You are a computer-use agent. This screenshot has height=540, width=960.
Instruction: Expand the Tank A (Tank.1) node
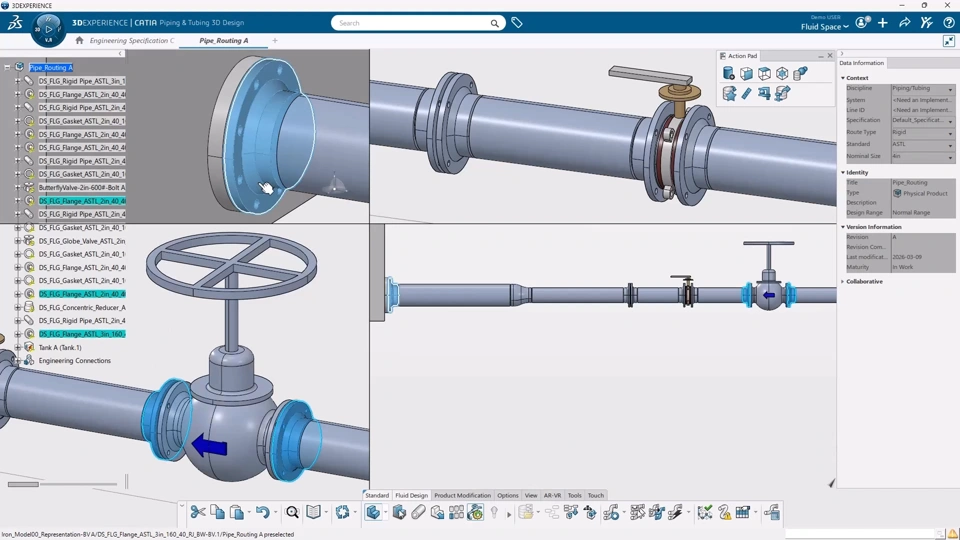pos(18,347)
